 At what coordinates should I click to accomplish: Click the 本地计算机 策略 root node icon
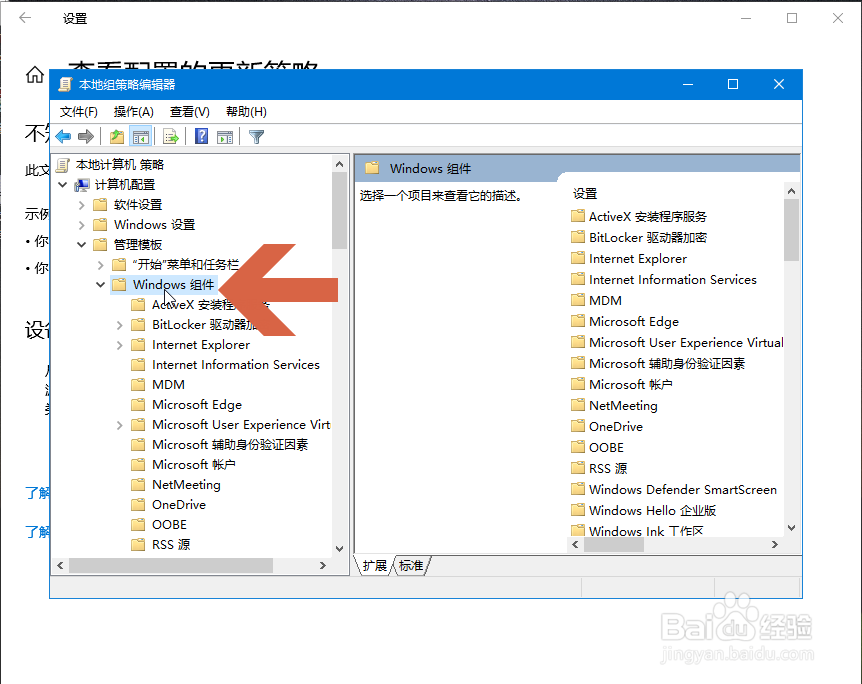(x=63, y=164)
